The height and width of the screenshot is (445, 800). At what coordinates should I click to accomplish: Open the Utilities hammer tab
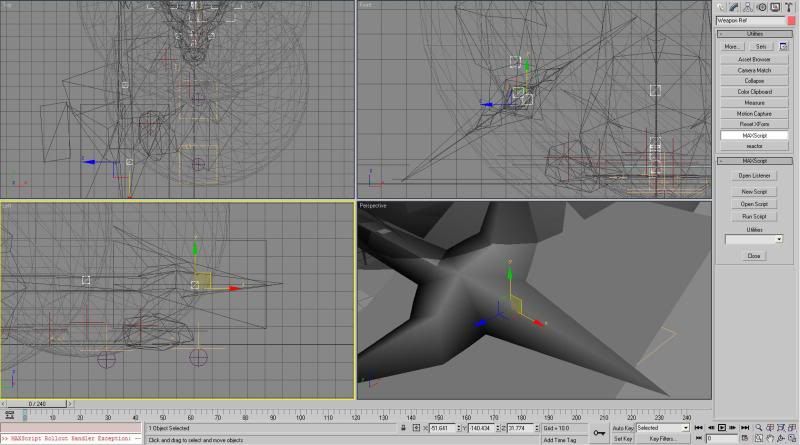click(x=789, y=7)
